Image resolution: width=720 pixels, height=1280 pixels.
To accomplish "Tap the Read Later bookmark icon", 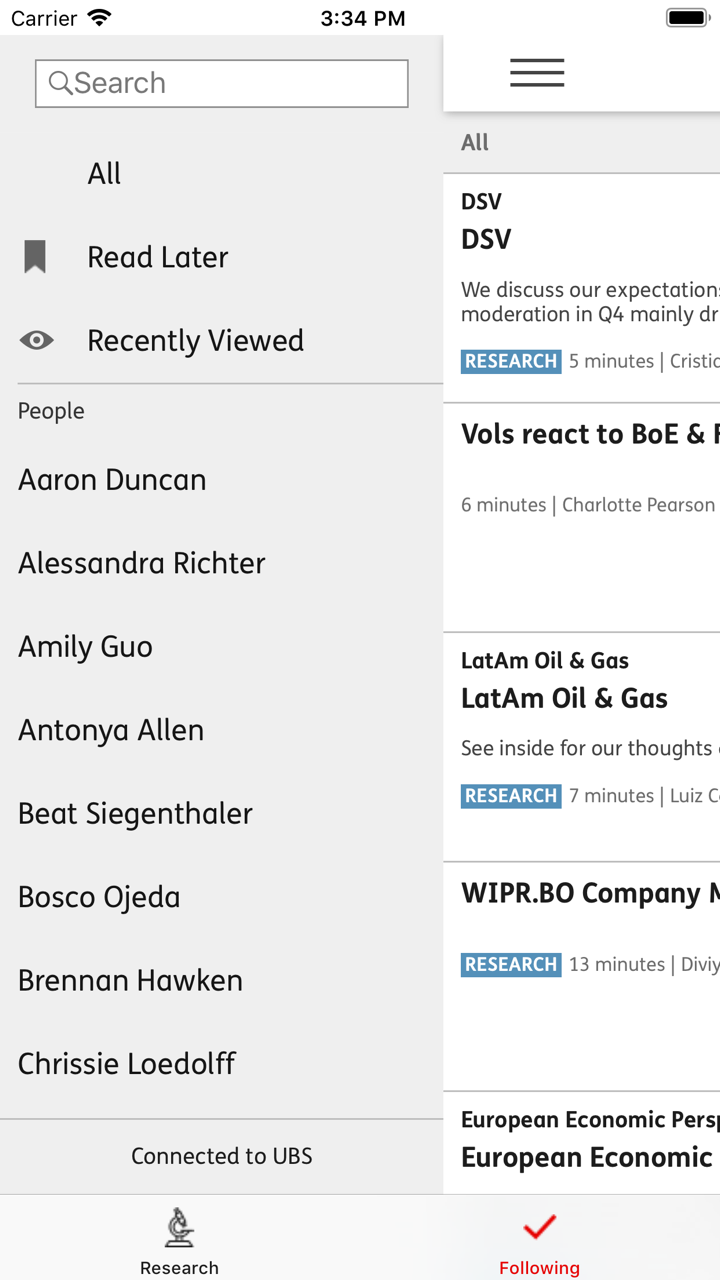I will click(35, 257).
